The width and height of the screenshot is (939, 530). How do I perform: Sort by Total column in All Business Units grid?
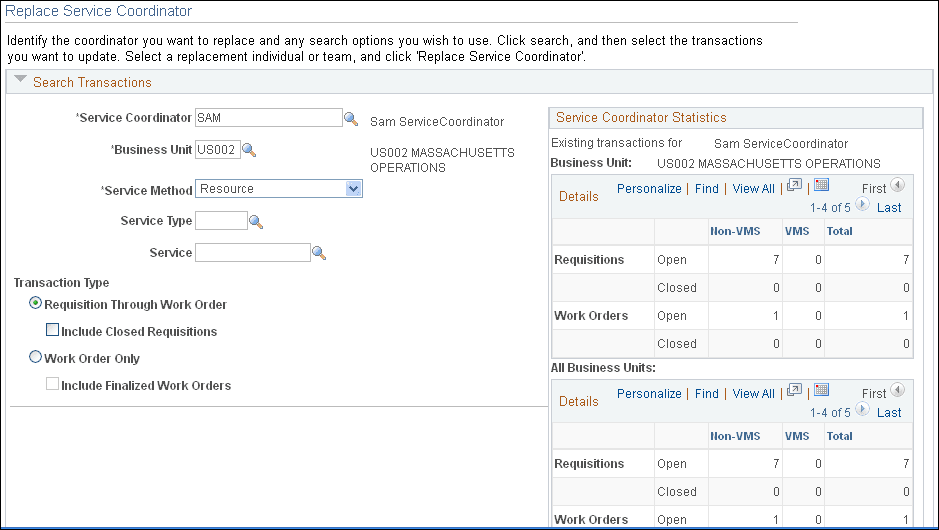839,436
